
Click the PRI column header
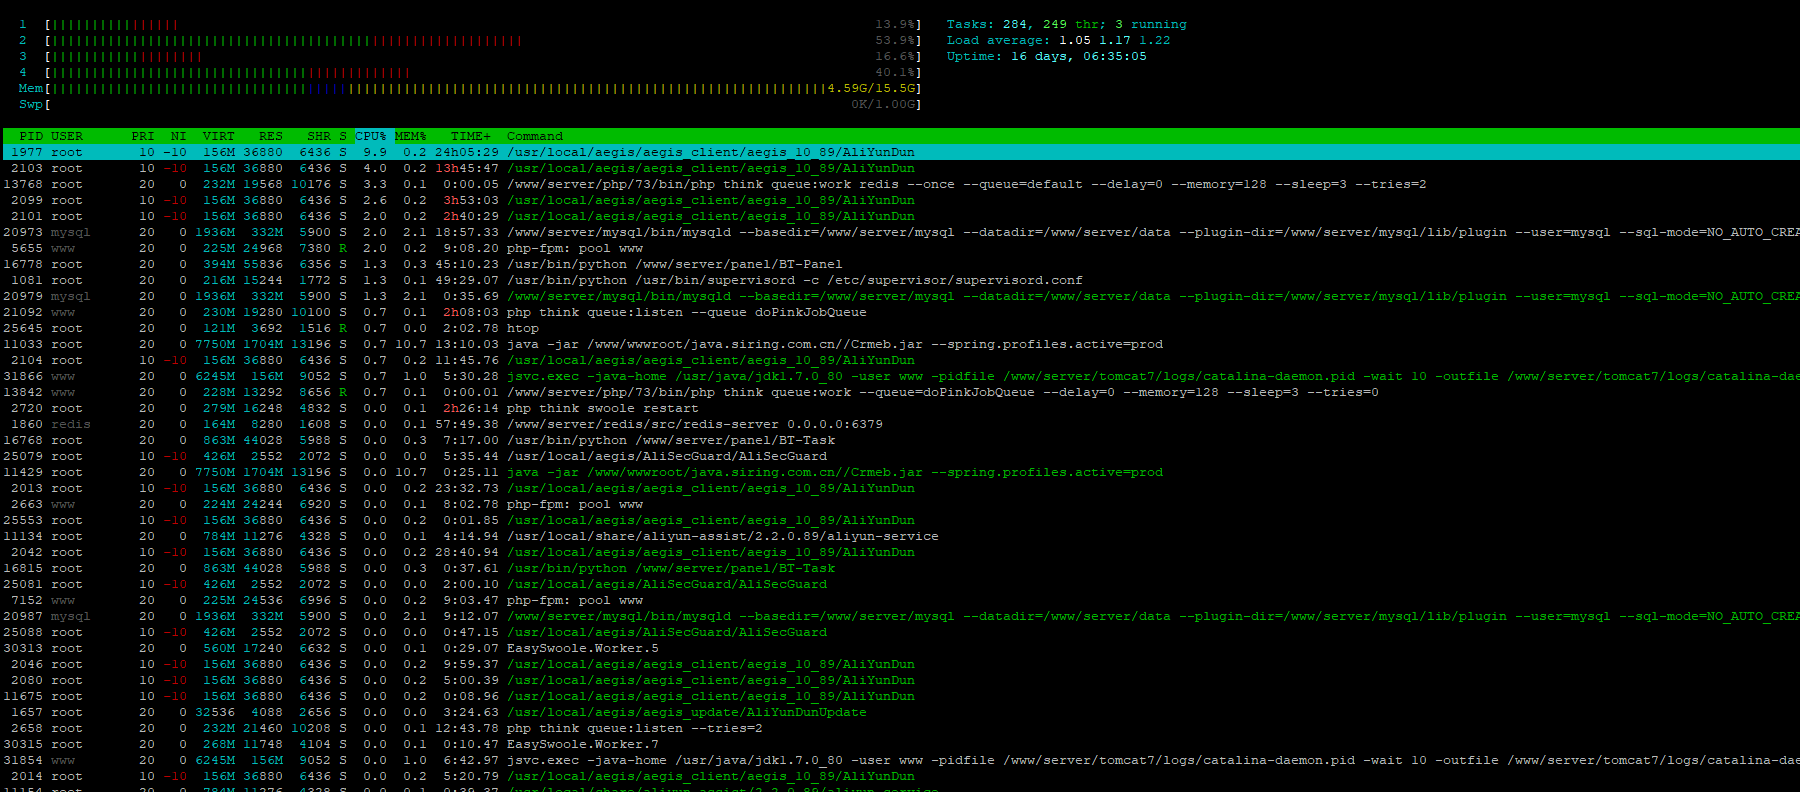(143, 136)
